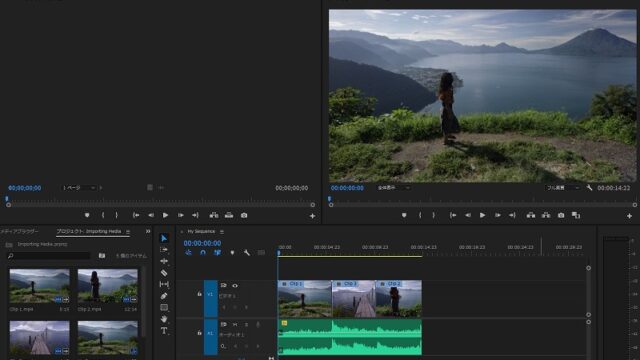Show hidden panel tabs chevron
Image resolution: width=640 pixels, height=360 pixels.
point(148,231)
